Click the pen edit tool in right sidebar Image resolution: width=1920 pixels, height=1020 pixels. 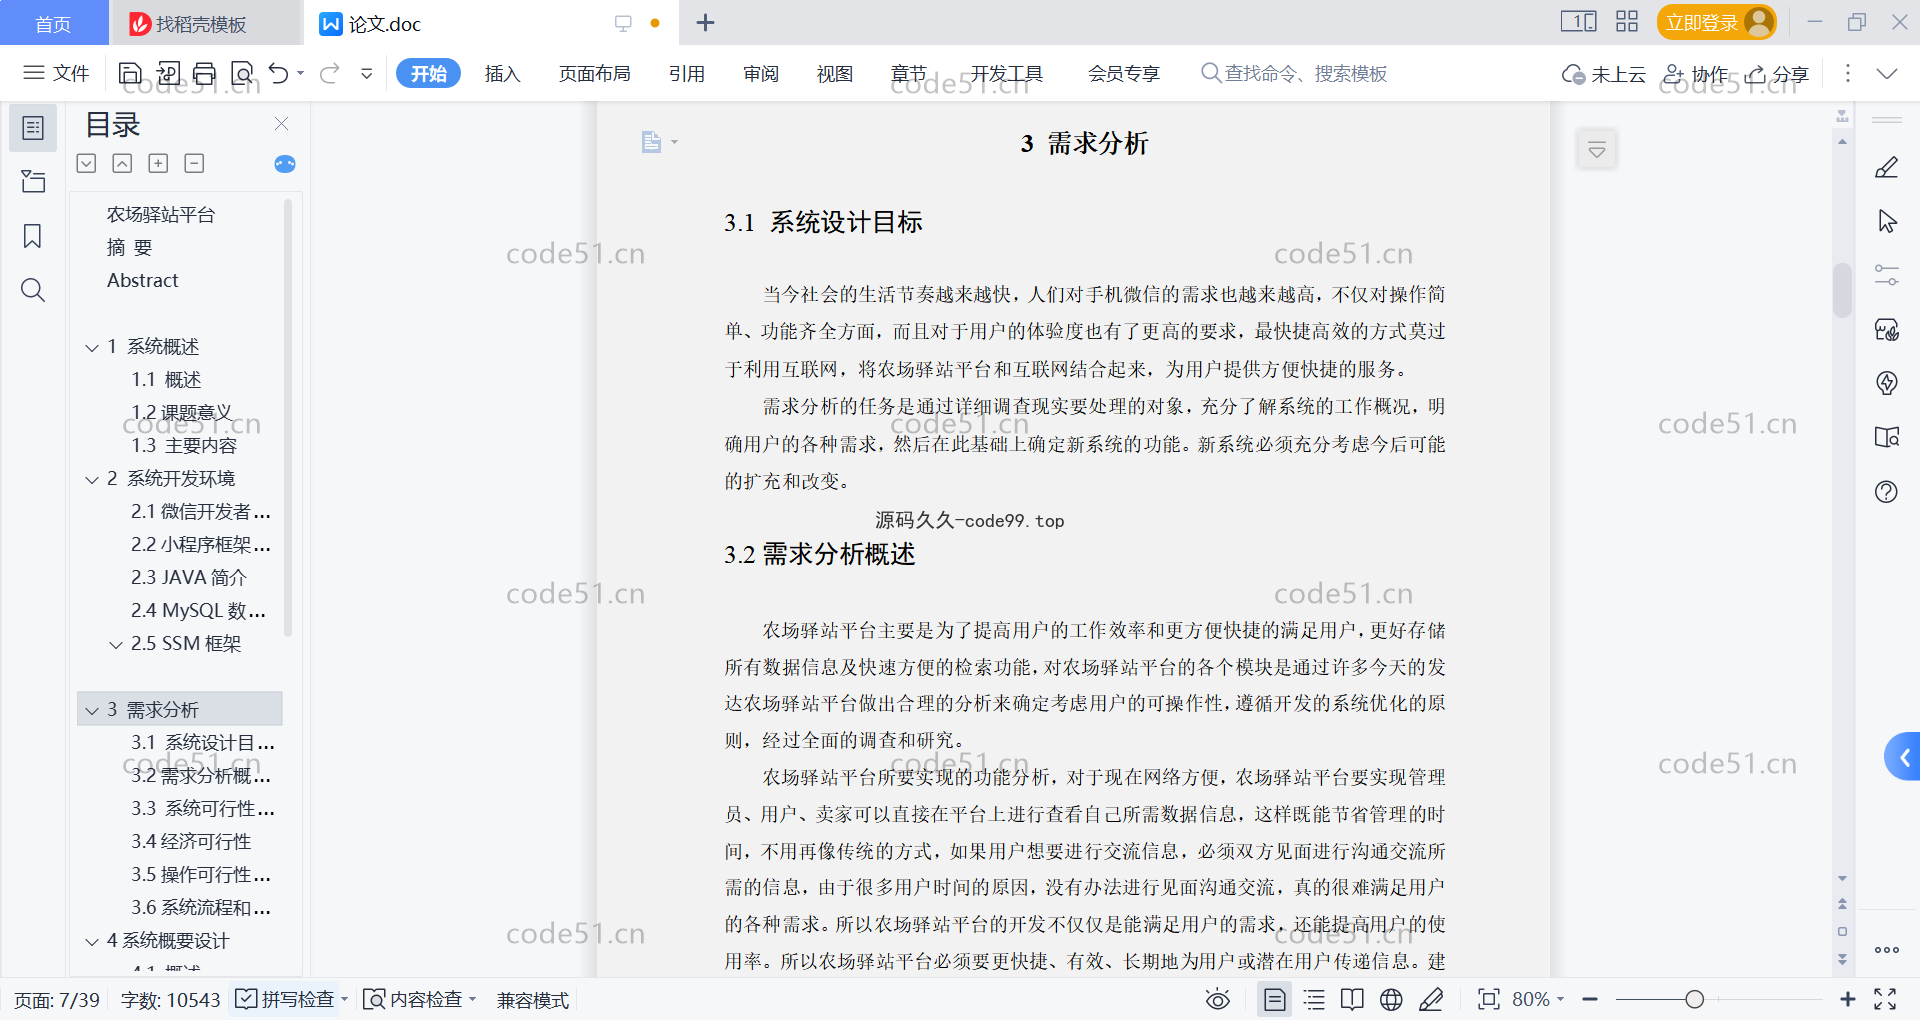[x=1886, y=167]
